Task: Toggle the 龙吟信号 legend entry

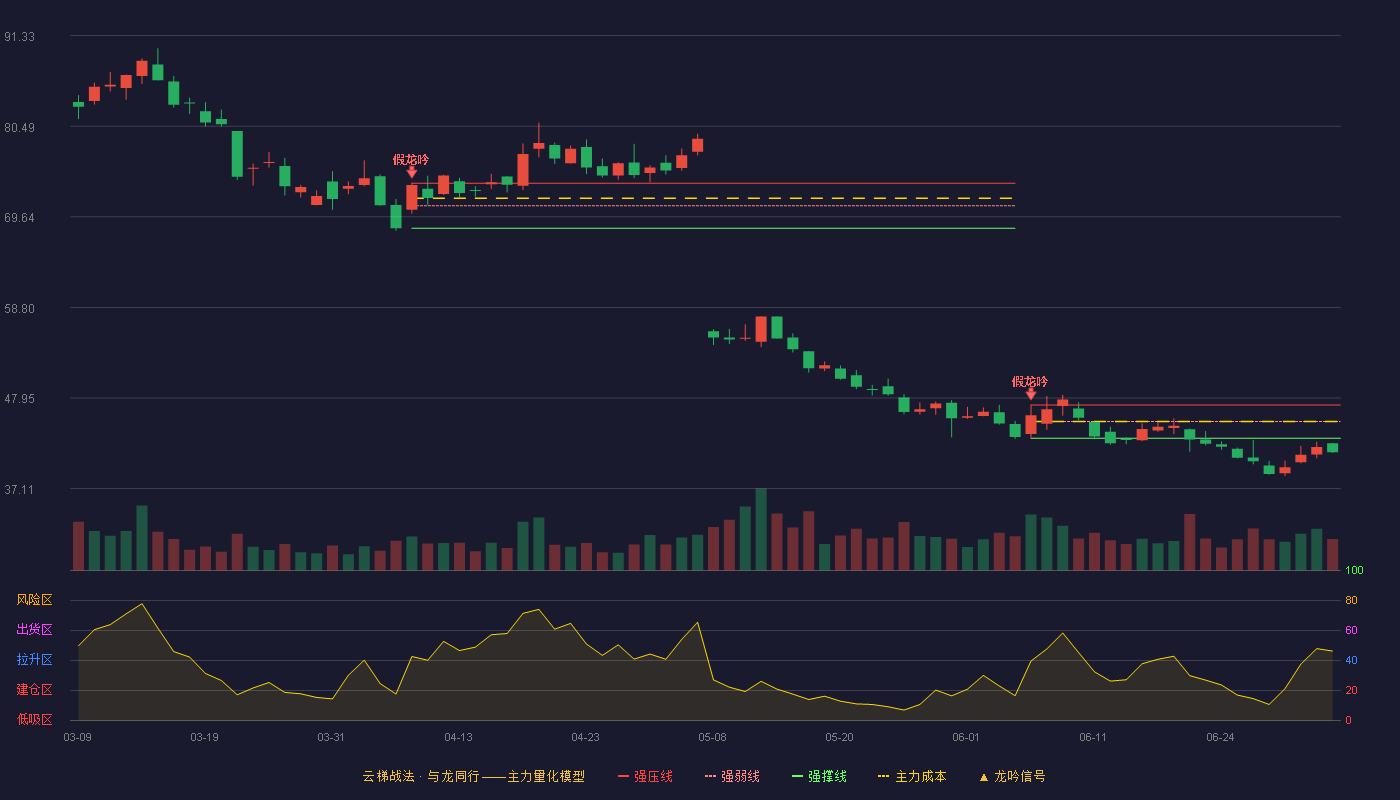Action: (1011, 776)
